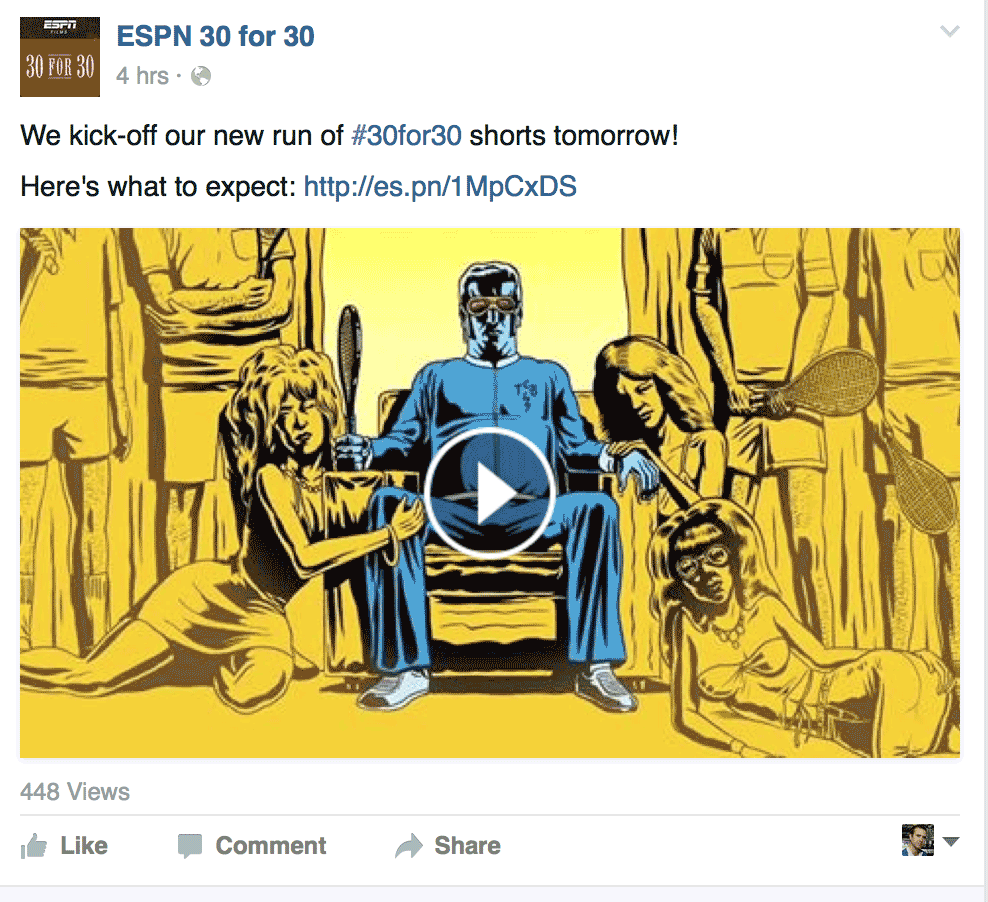The width and height of the screenshot is (988, 902).
Task: Click the thumbs-up Like icon
Action: click(x=34, y=846)
